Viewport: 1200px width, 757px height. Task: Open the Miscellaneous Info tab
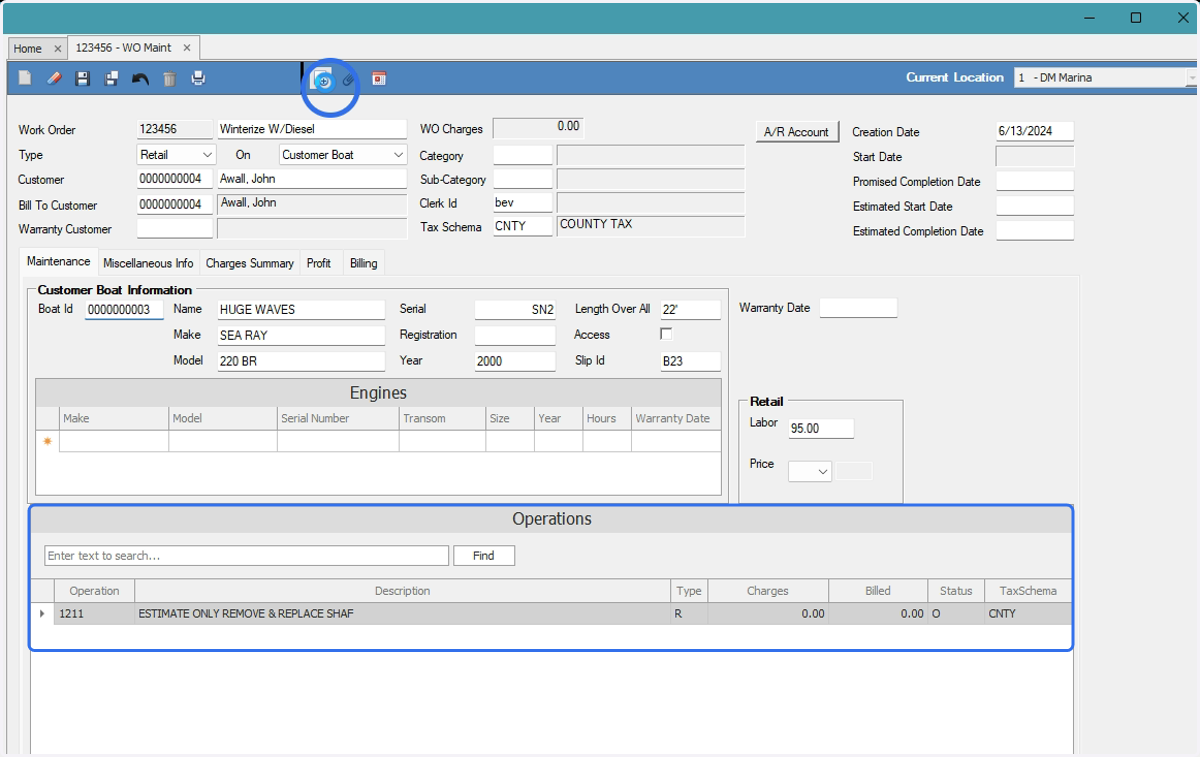point(148,263)
